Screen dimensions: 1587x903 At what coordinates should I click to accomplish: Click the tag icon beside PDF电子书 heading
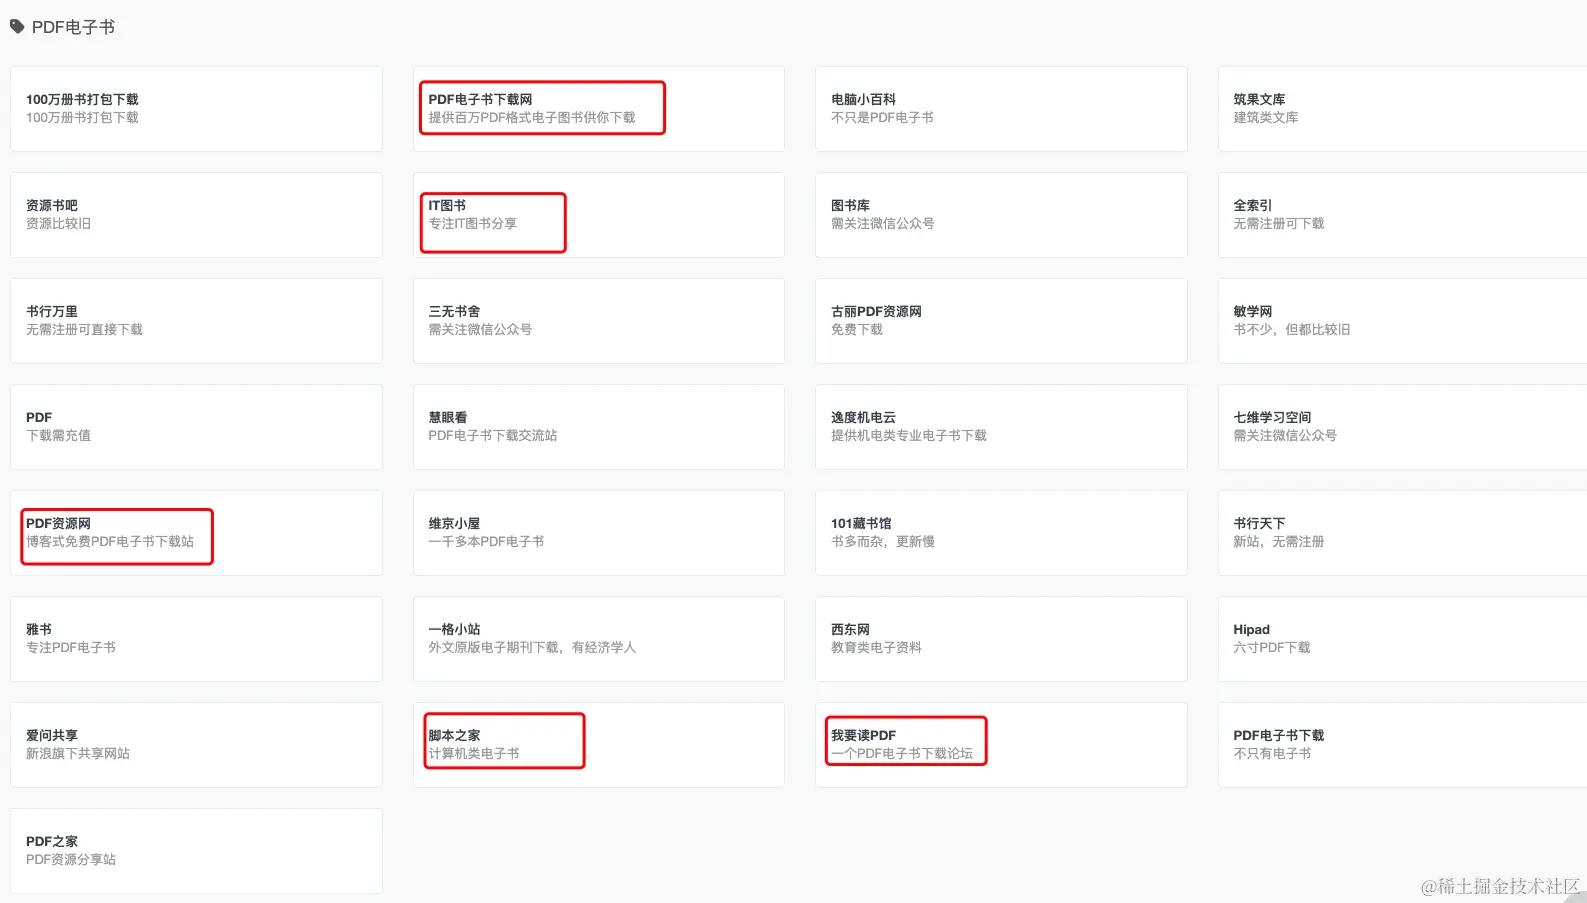[x=17, y=27]
